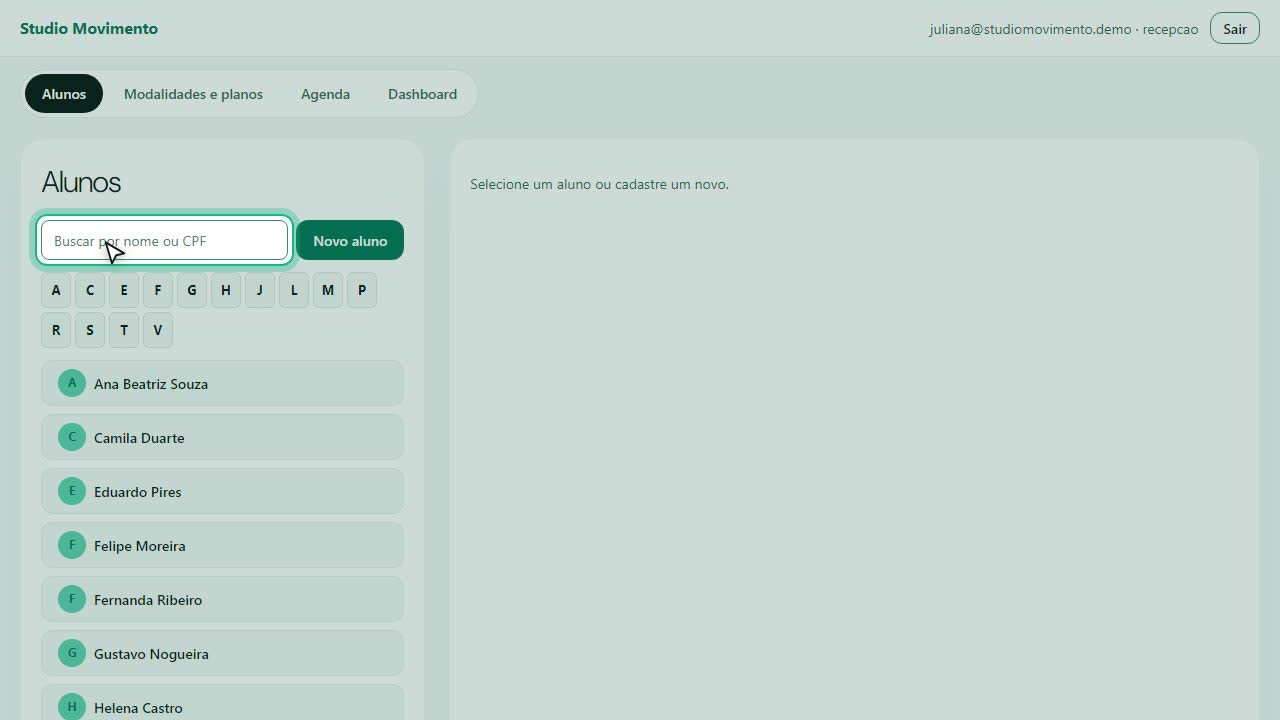Click the avatar icon of Ana Beatriz Souza
The image size is (1280, 720).
(72, 383)
